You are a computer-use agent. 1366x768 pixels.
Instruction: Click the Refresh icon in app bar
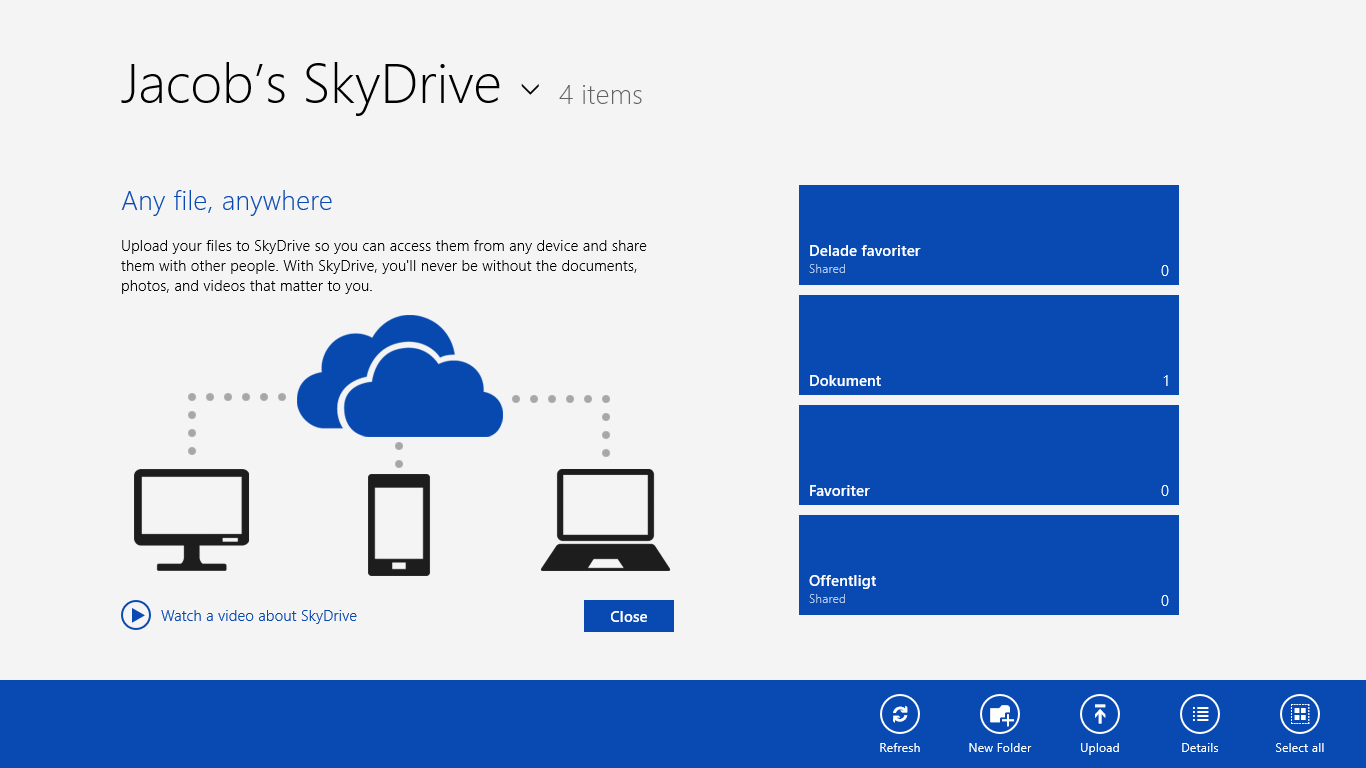point(899,714)
